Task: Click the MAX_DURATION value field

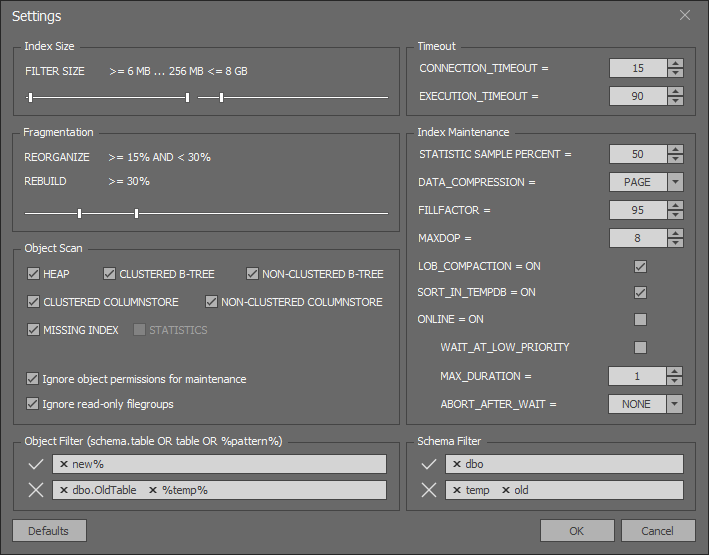Action: [637, 376]
